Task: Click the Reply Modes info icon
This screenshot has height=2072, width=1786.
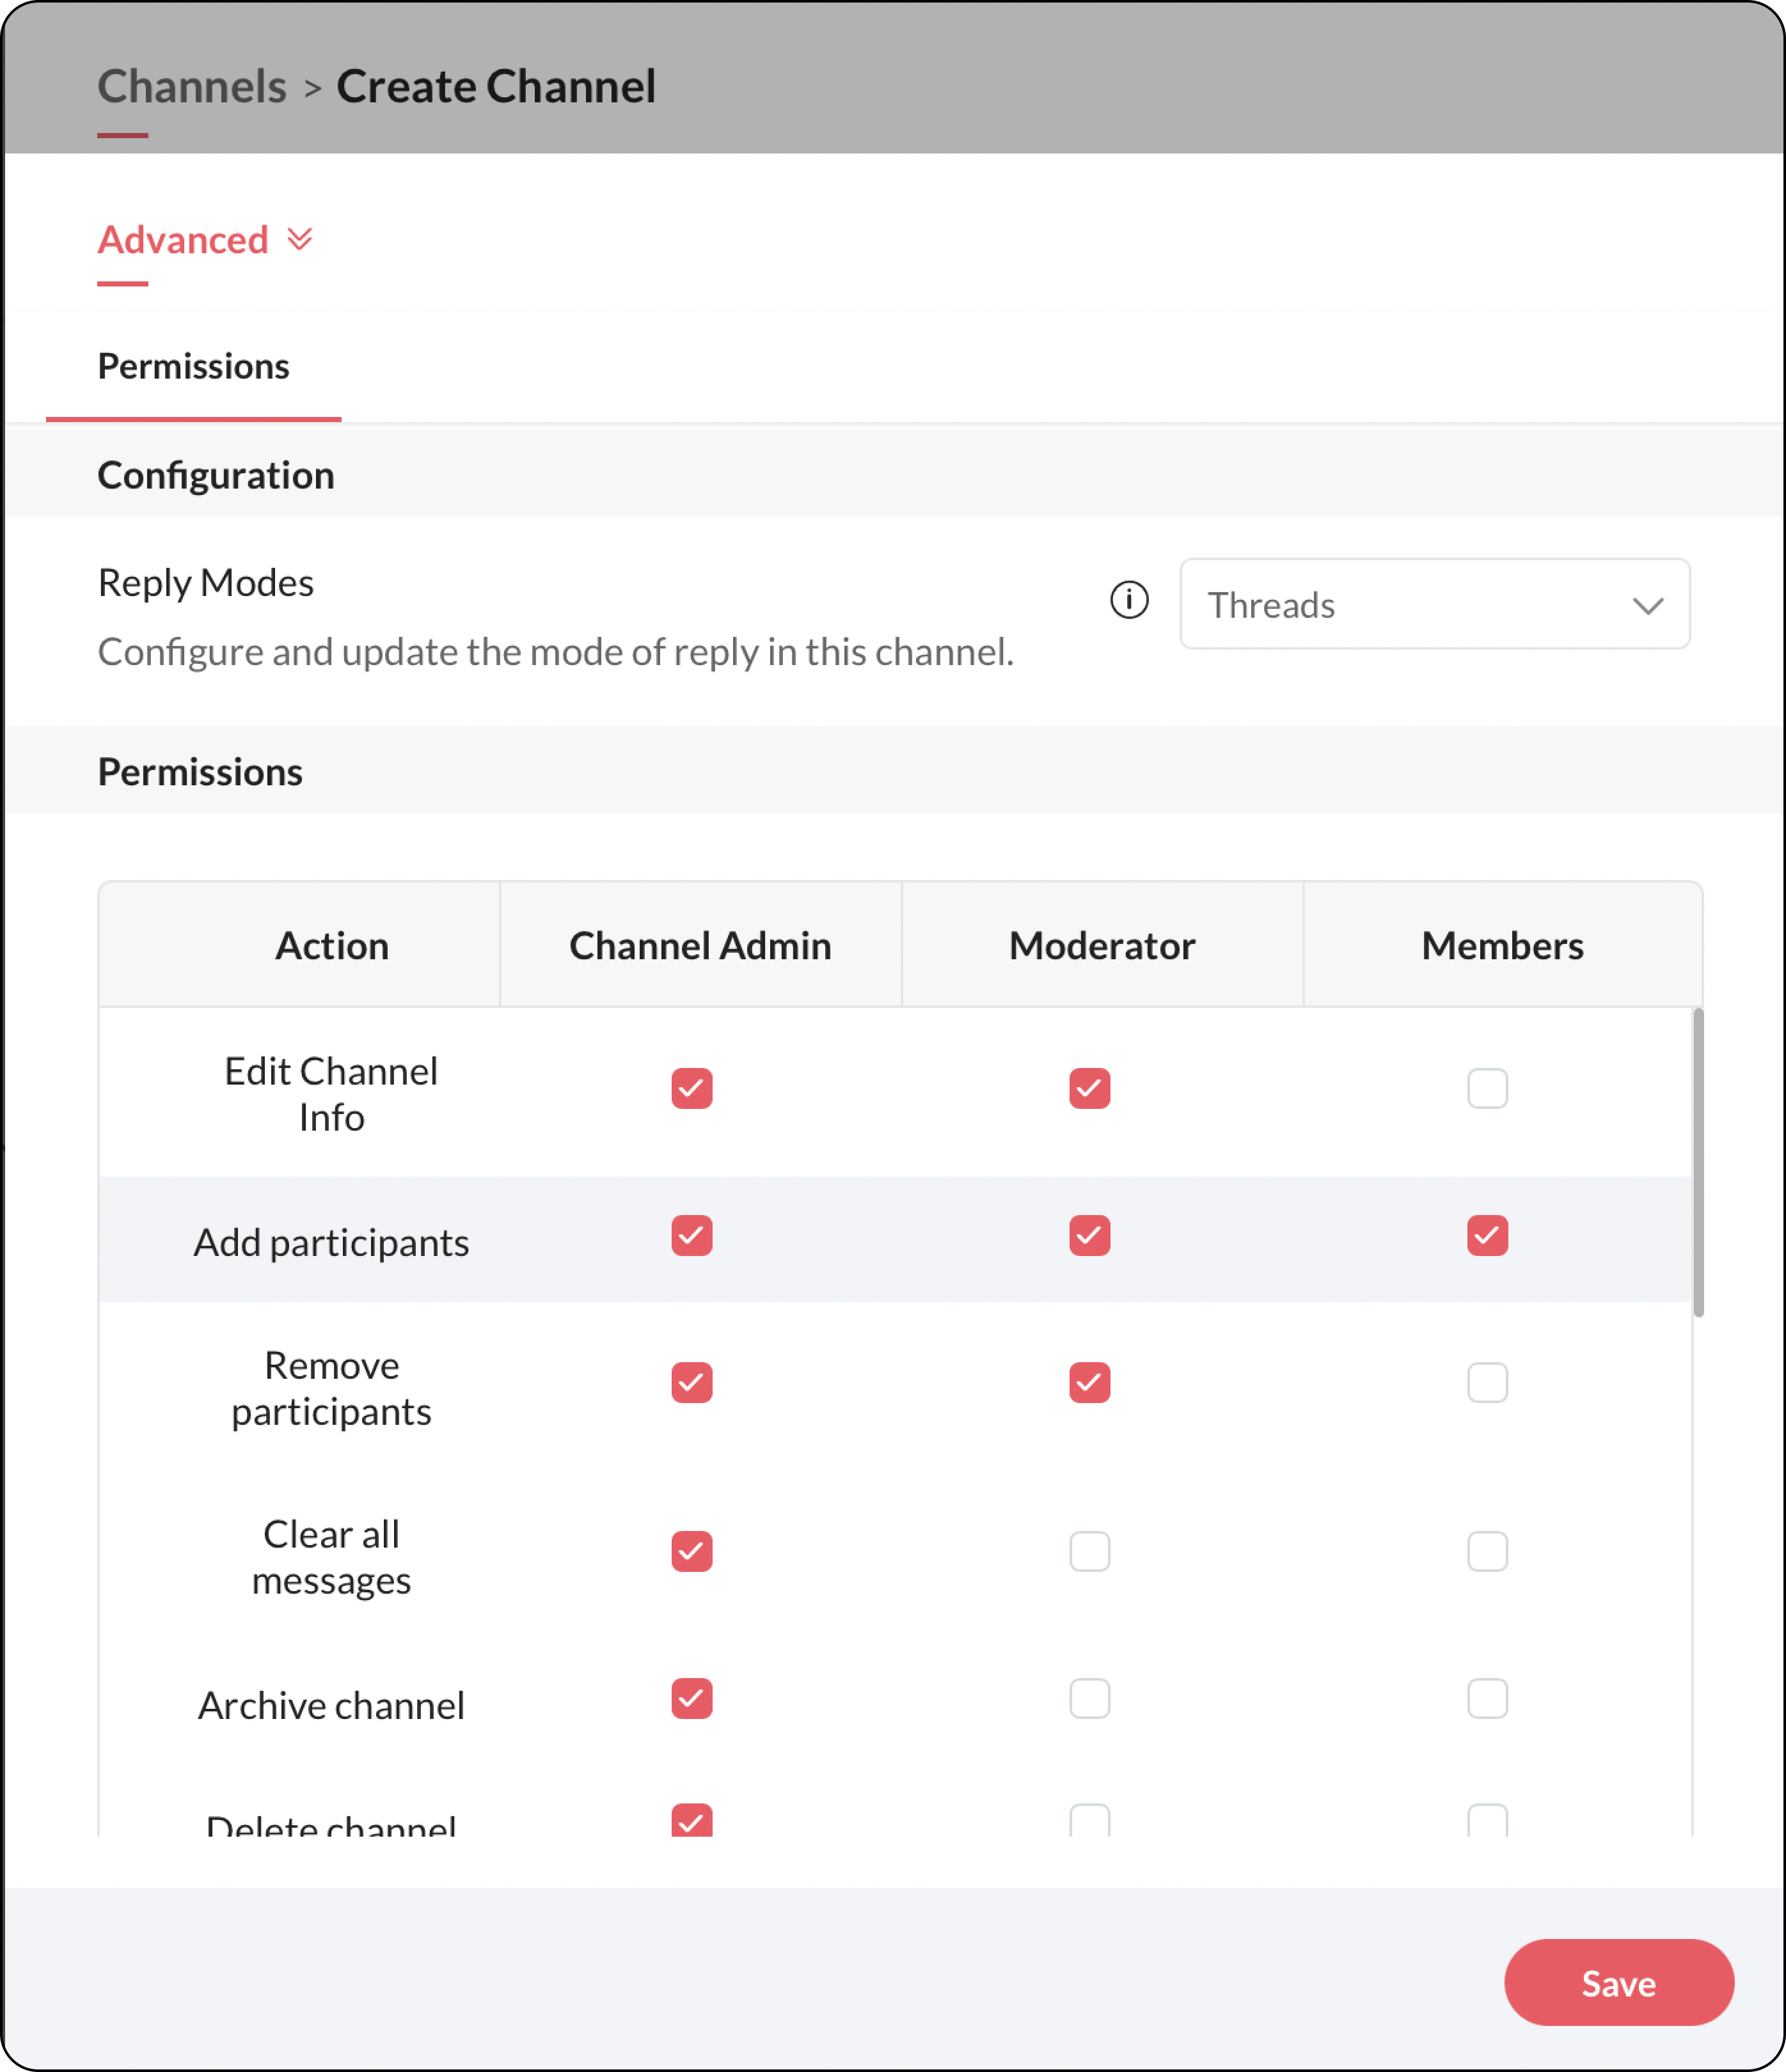Action: 1129,601
